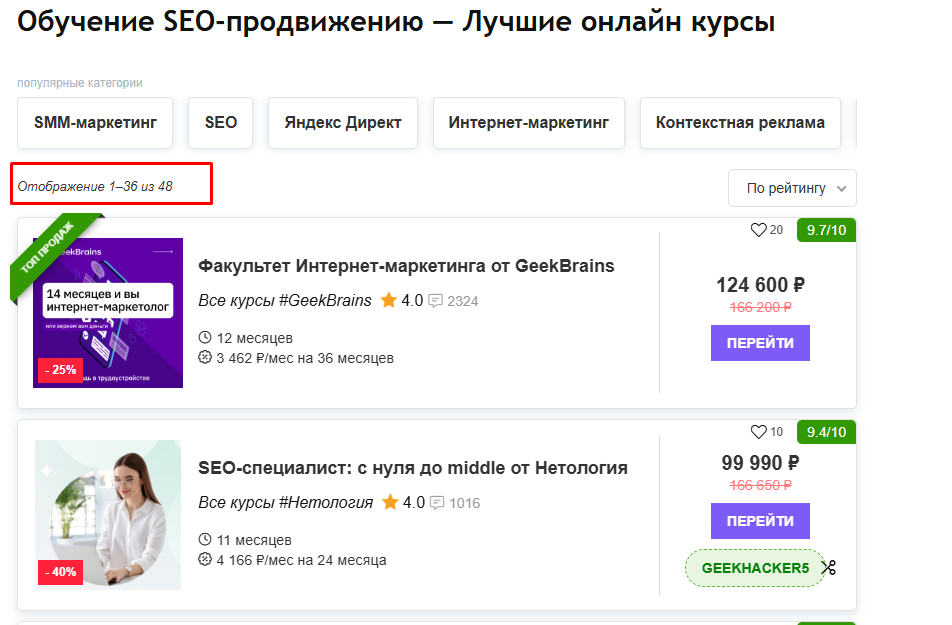Click the crossed-out 166 650 ₽ old price
The image size is (952, 625).
[760, 485]
